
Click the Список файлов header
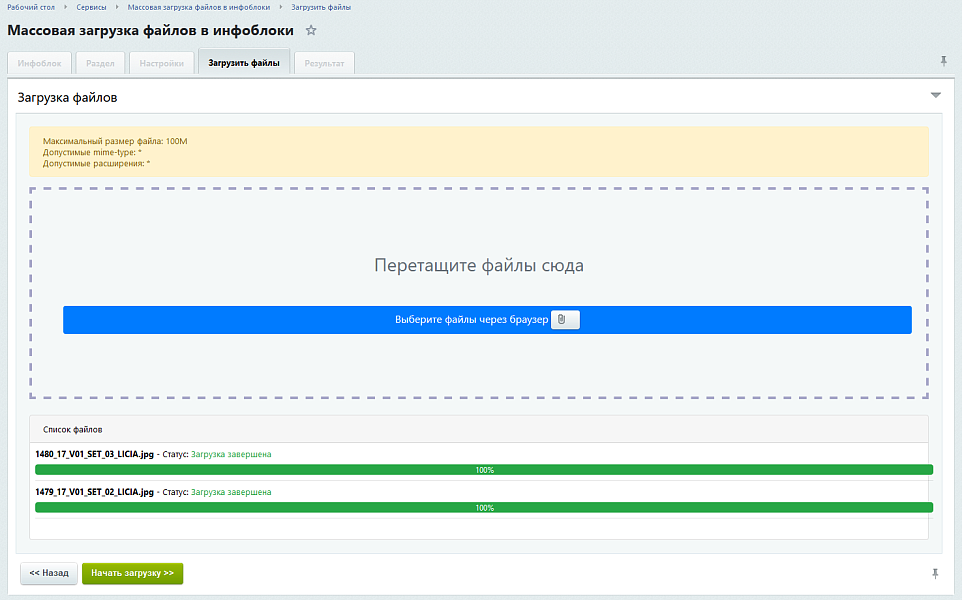[x=479, y=429]
